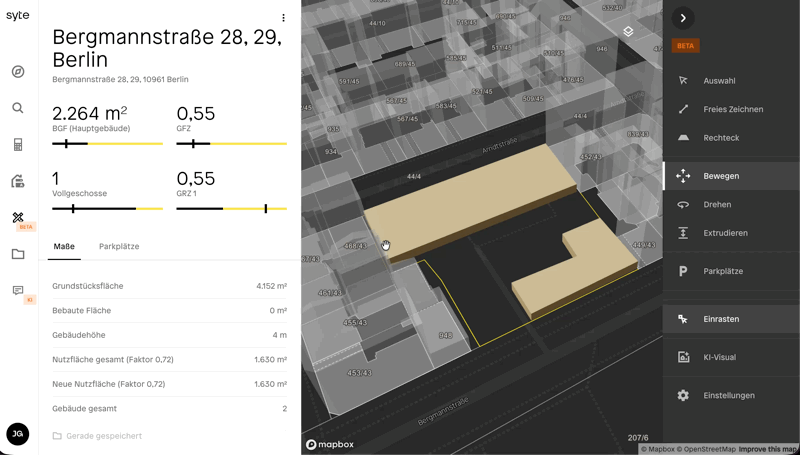Click the Vollgeschosse slider track

point(107,209)
